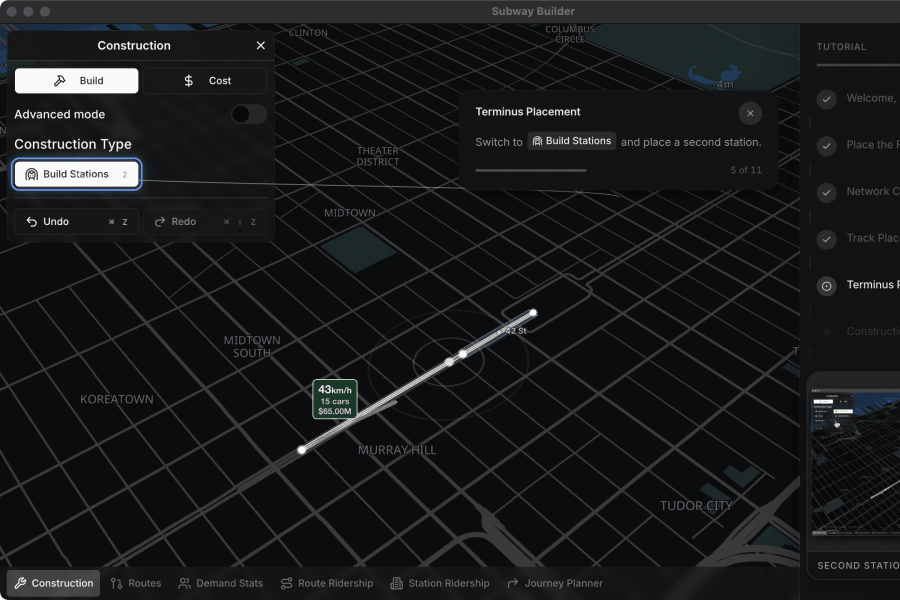This screenshot has width=900, height=600.
Task: Click the Subway Builder window title
Action: [533, 11]
